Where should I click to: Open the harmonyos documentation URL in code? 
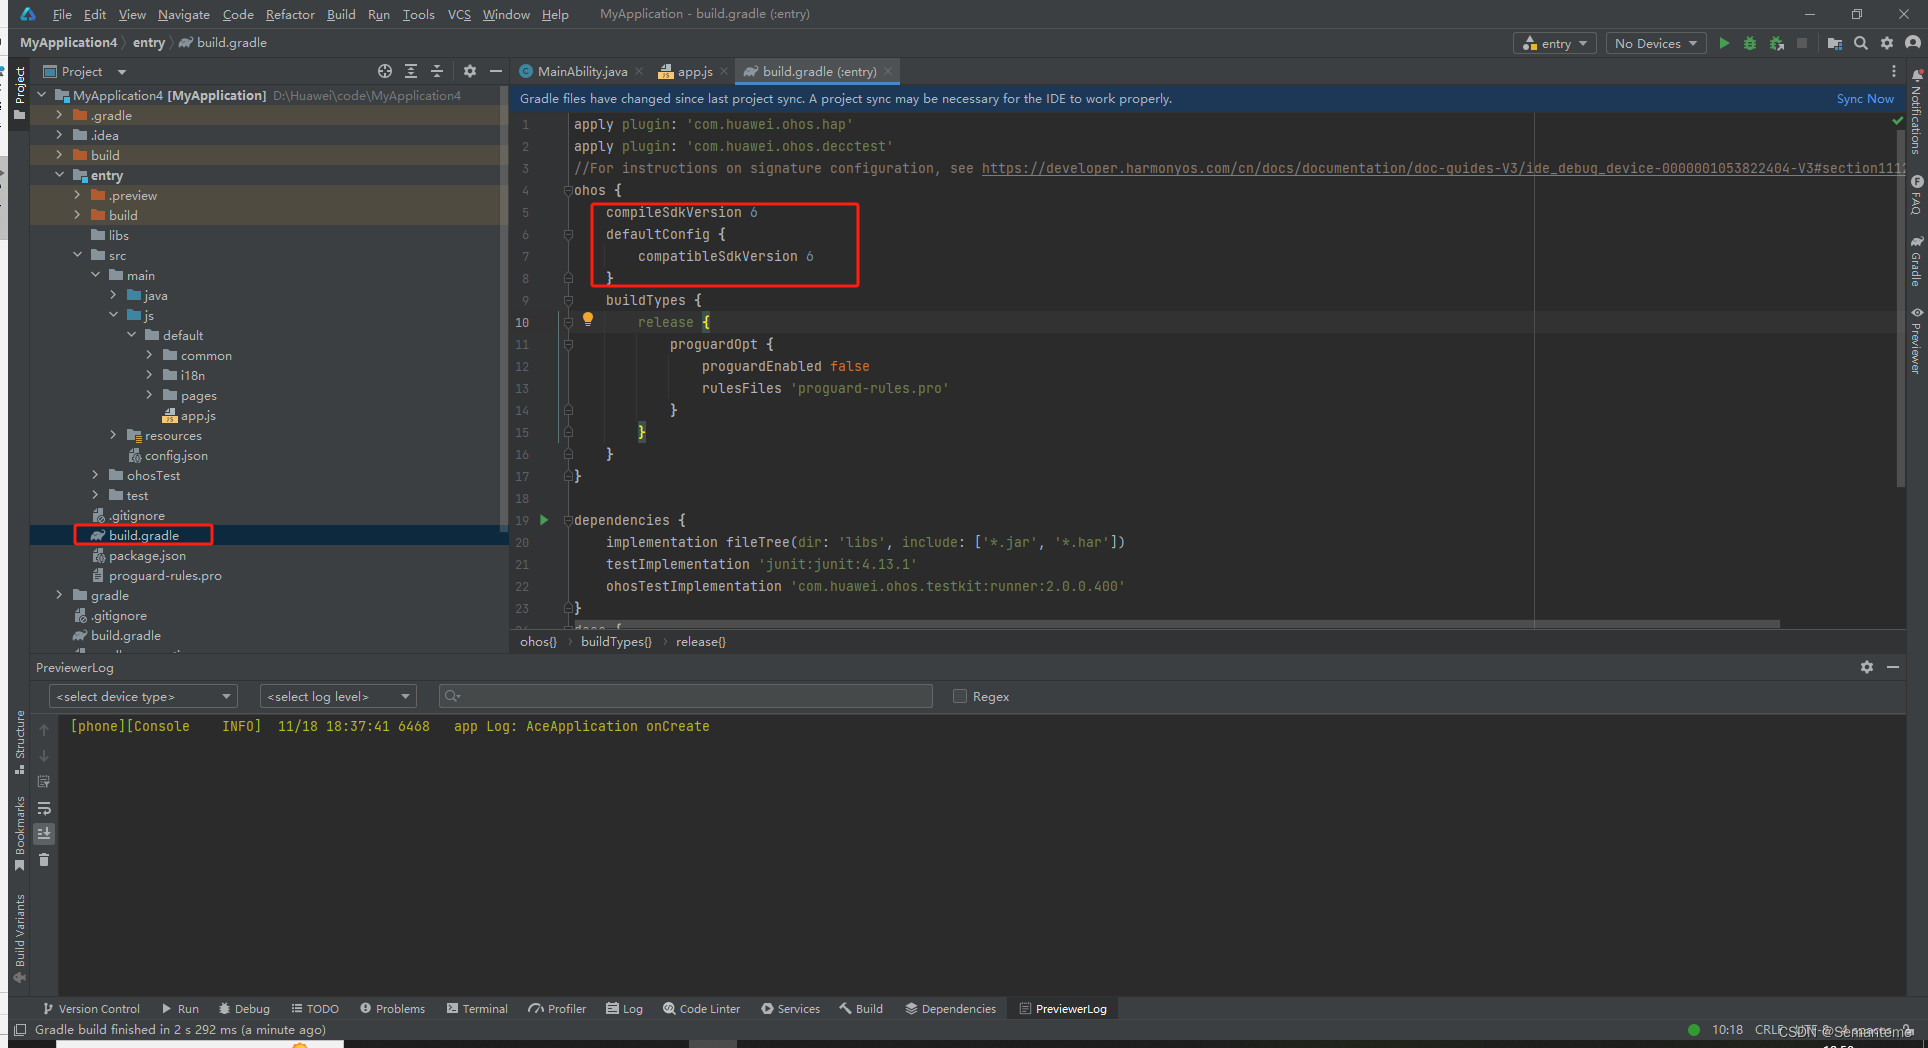[x=1443, y=168]
